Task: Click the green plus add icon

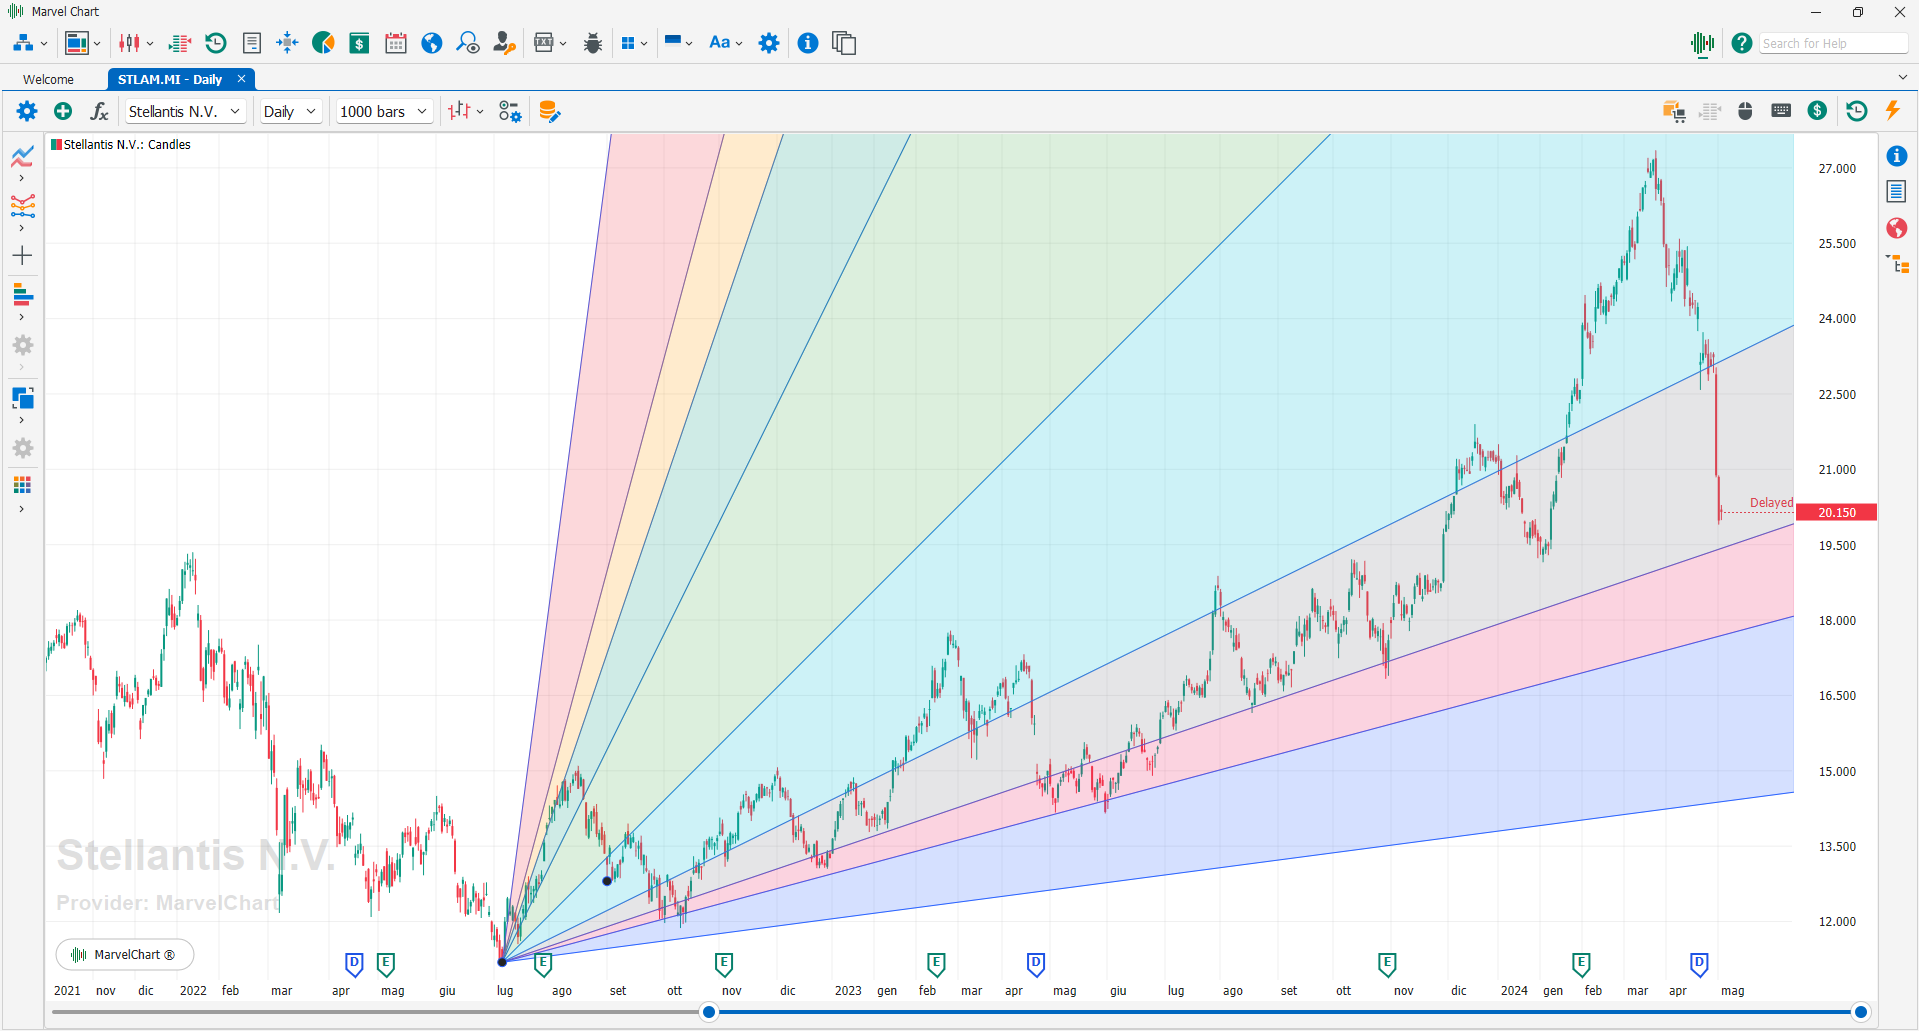Action: coord(63,111)
